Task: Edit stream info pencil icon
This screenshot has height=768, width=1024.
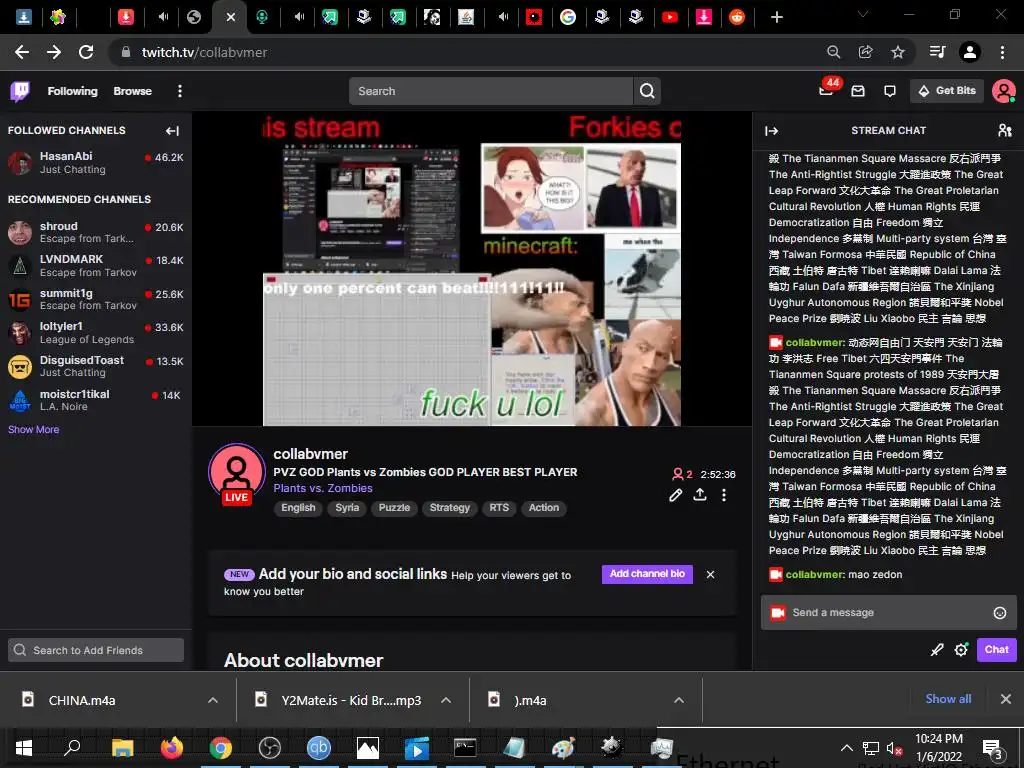Action: pyautogui.click(x=676, y=495)
